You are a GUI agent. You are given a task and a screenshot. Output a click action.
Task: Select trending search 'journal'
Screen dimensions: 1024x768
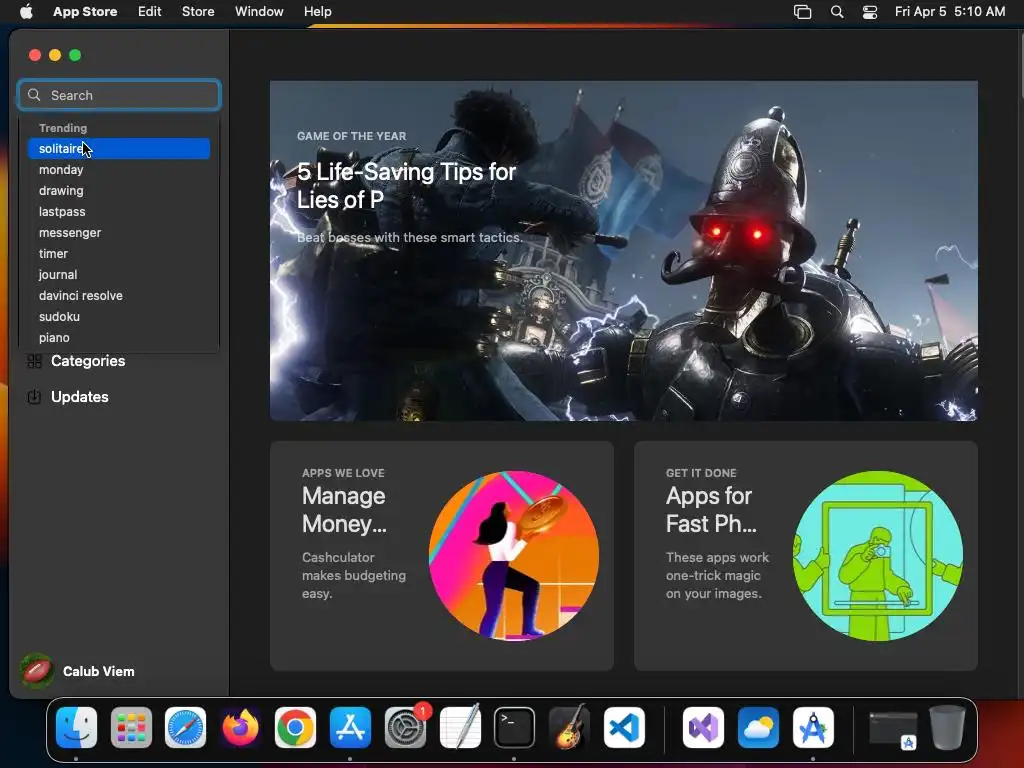119,274
